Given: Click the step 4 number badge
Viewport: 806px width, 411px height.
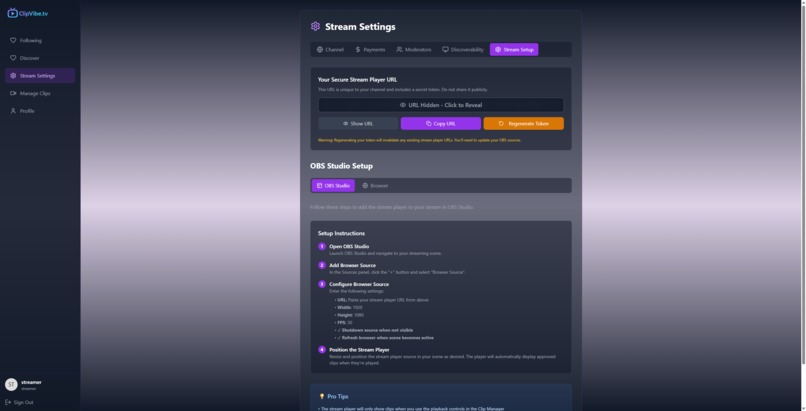Looking at the screenshot, I should click(322, 349).
